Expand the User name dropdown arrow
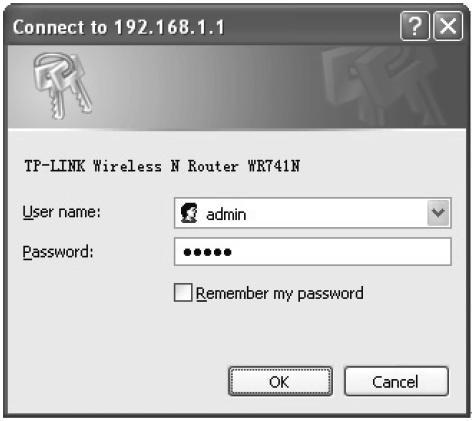The height and width of the screenshot is (421, 473). 438,213
